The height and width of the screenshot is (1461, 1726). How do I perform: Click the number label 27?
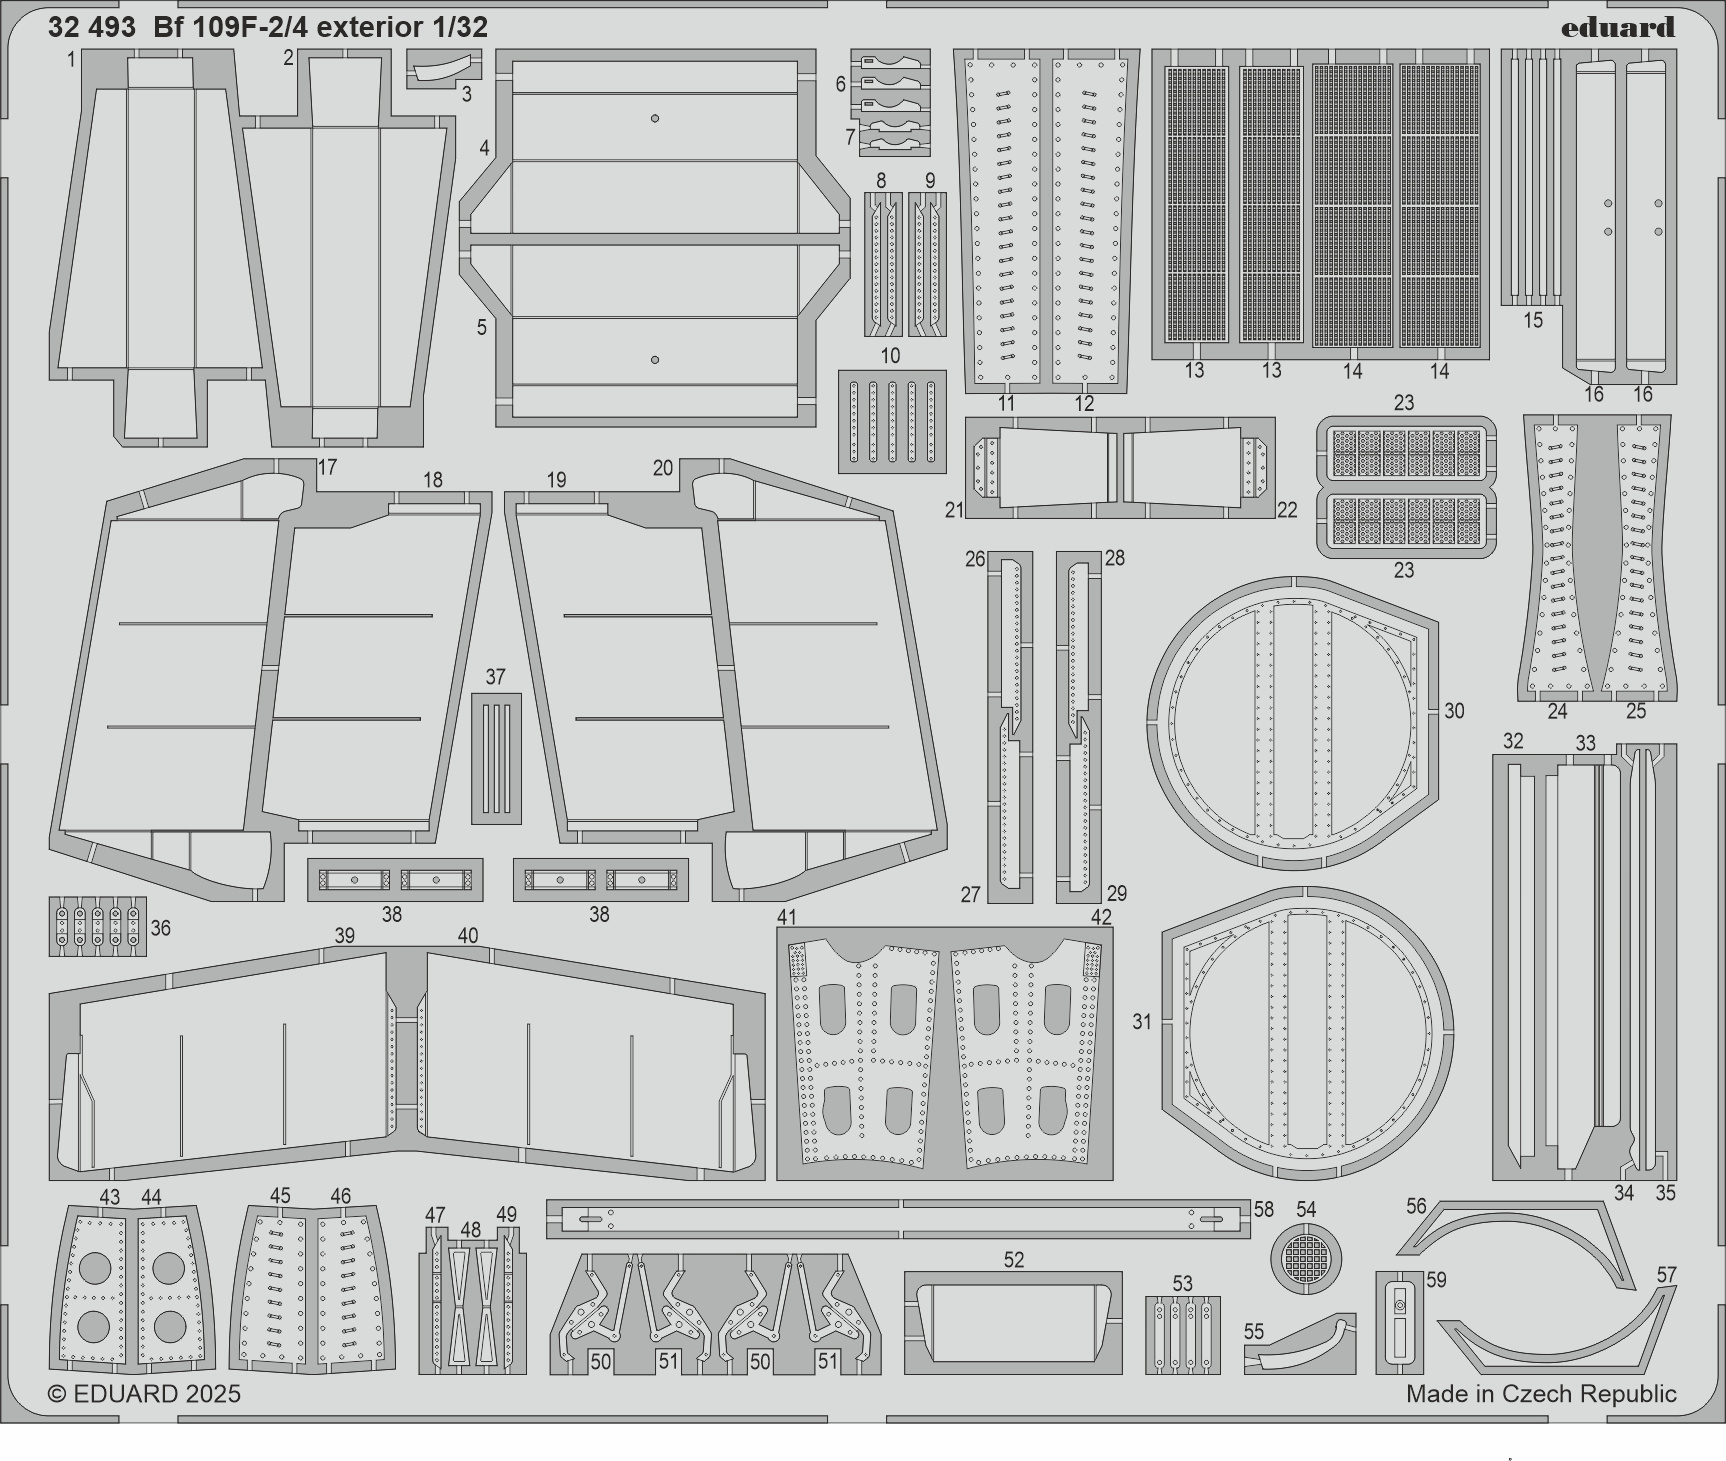click(970, 895)
